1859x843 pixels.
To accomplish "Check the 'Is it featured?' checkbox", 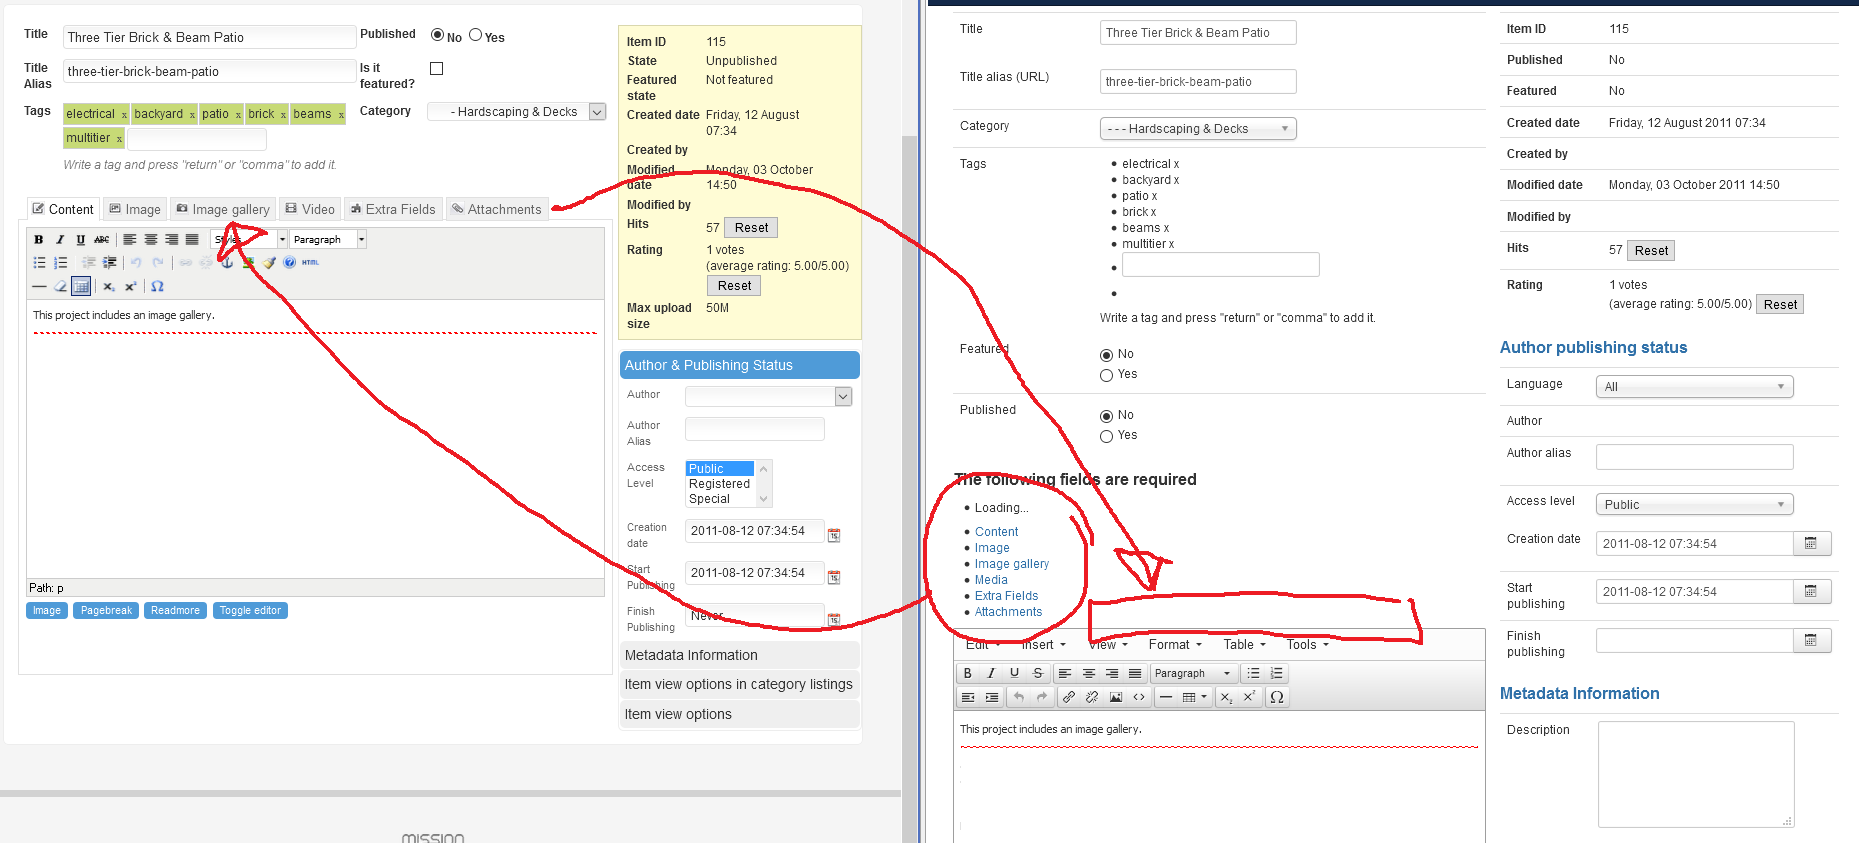I will click(x=436, y=69).
